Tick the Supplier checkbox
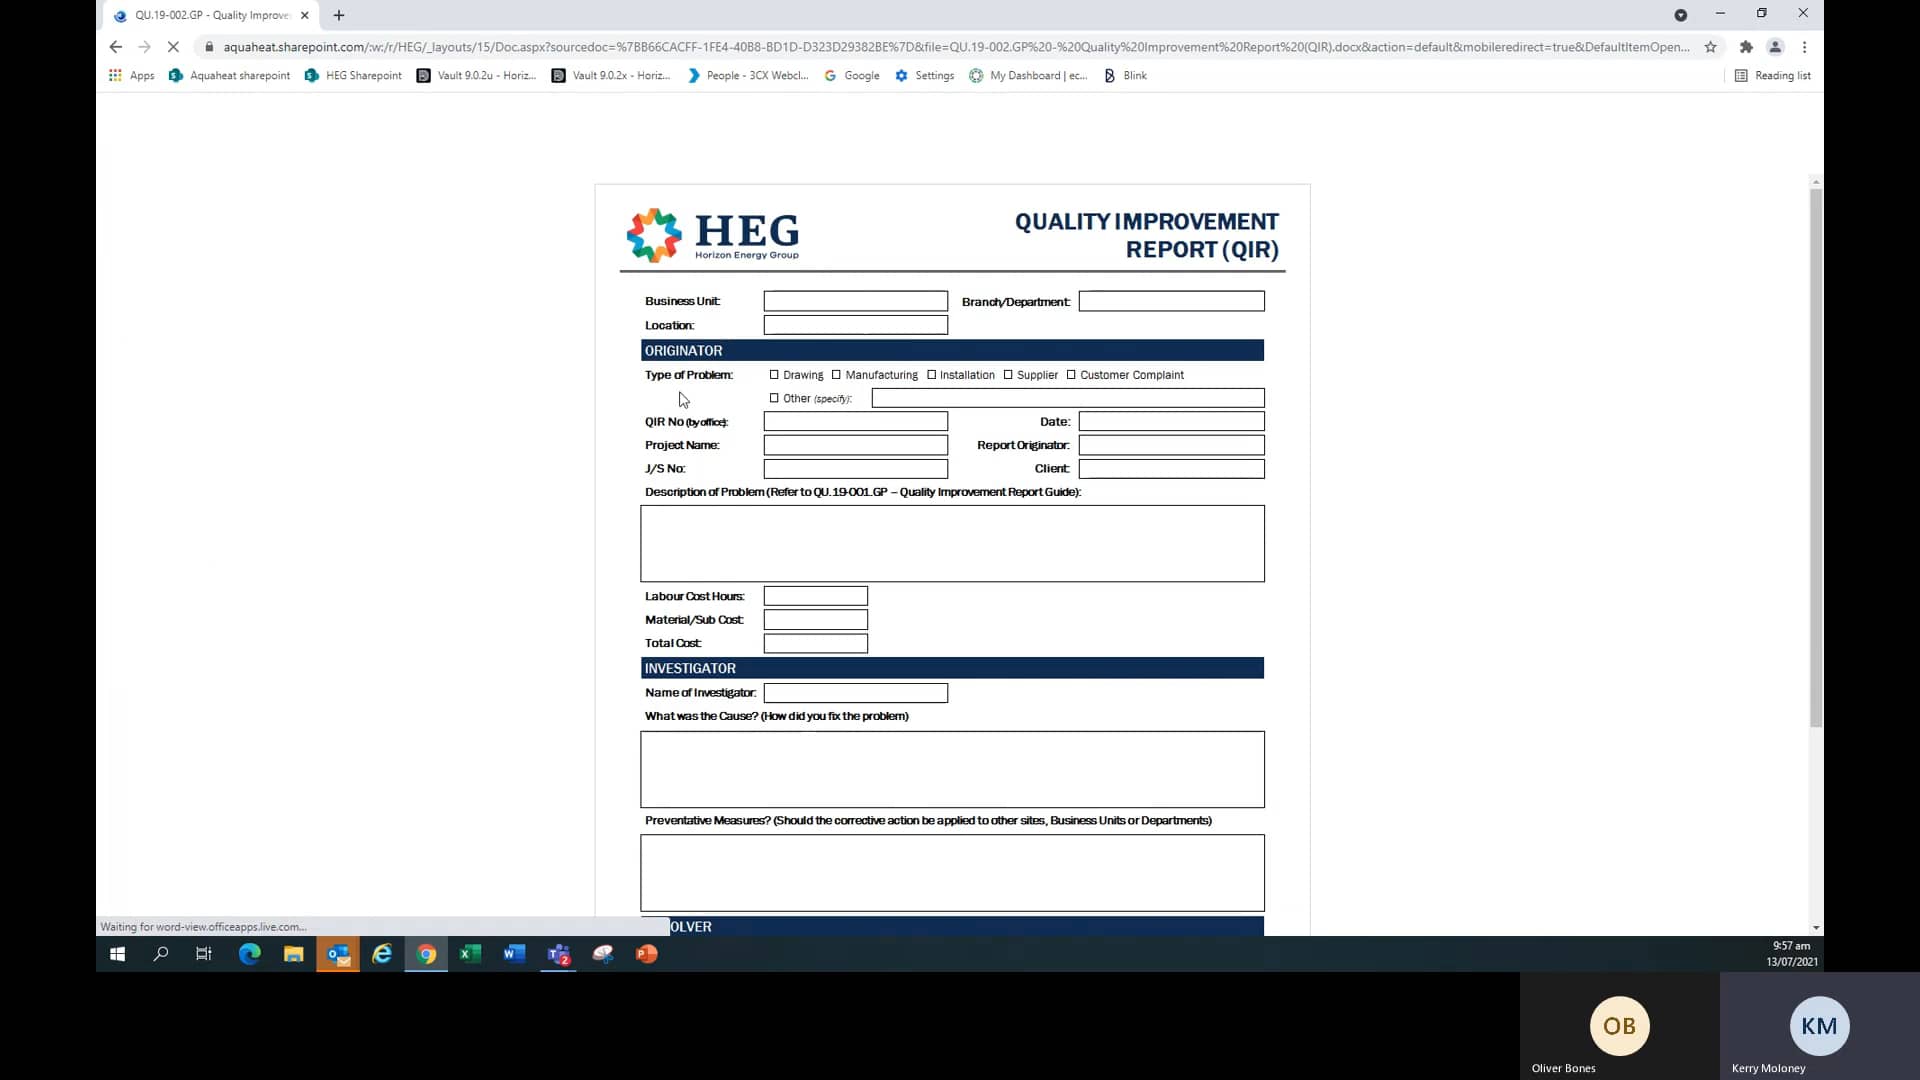Viewport: 1920px width, 1080px height. point(1010,375)
